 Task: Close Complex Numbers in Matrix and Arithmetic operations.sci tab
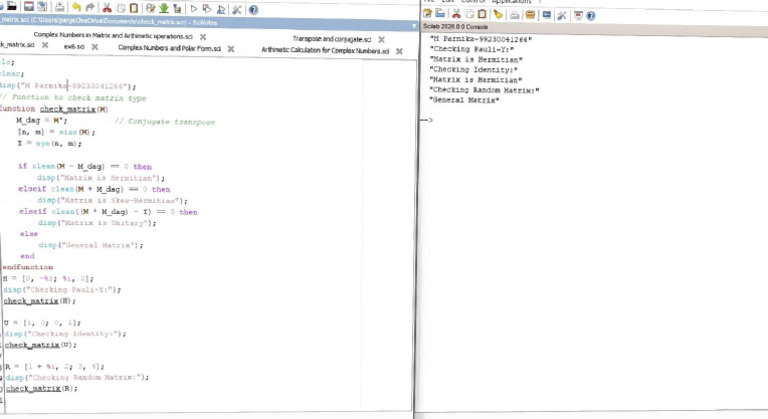point(203,37)
